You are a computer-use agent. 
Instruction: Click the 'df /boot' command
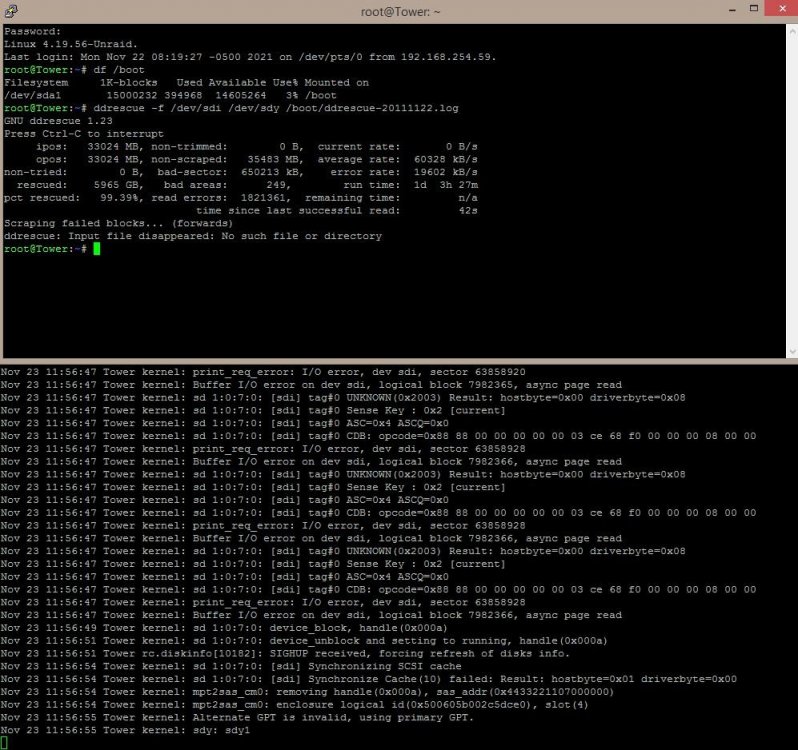(119, 70)
